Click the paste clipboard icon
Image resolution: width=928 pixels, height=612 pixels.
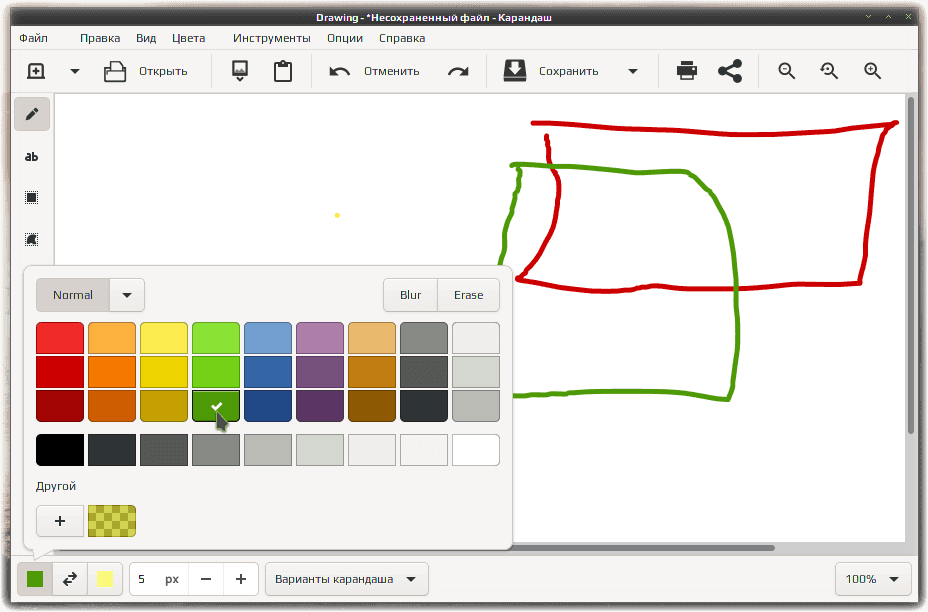click(x=283, y=71)
